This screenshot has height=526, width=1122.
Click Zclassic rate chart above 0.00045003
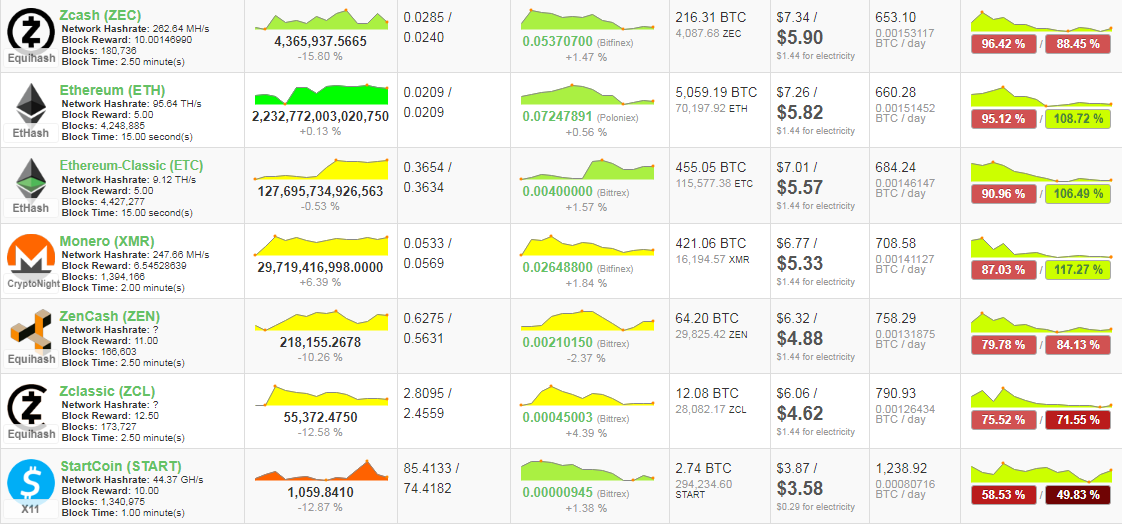(x=587, y=395)
